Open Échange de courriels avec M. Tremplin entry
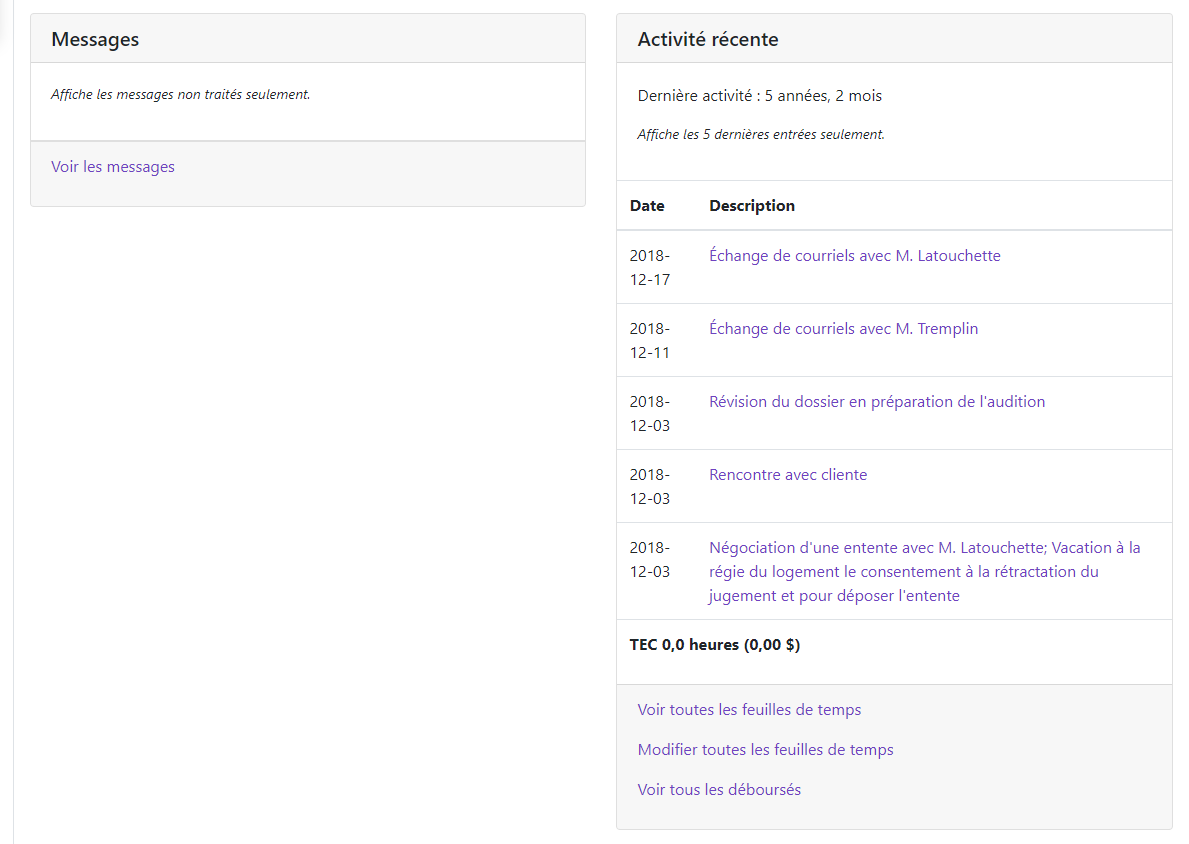The width and height of the screenshot is (1189, 844). tap(843, 329)
